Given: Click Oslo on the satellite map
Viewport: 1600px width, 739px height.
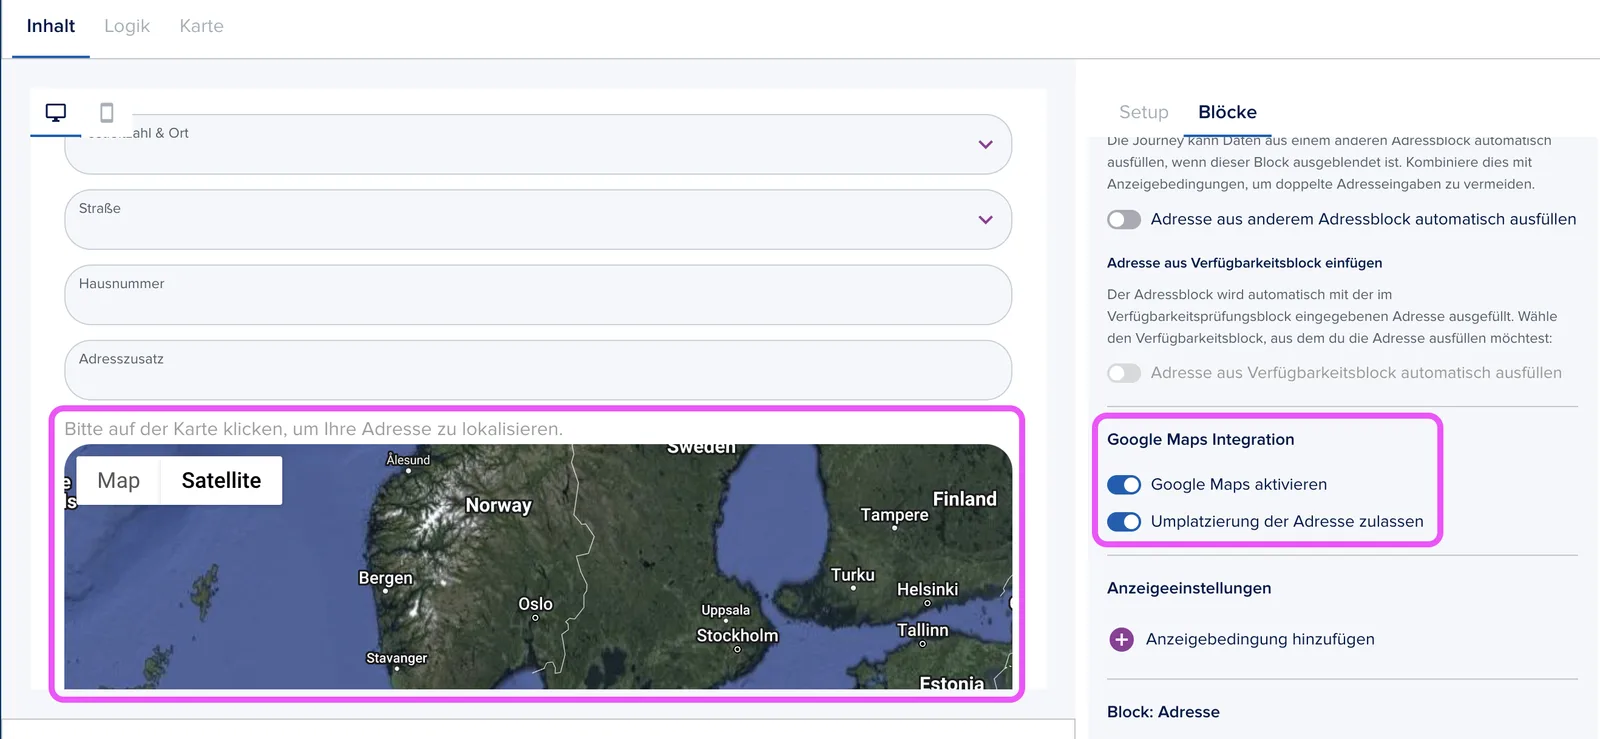Looking at the screenshot, I should point(535,604).
